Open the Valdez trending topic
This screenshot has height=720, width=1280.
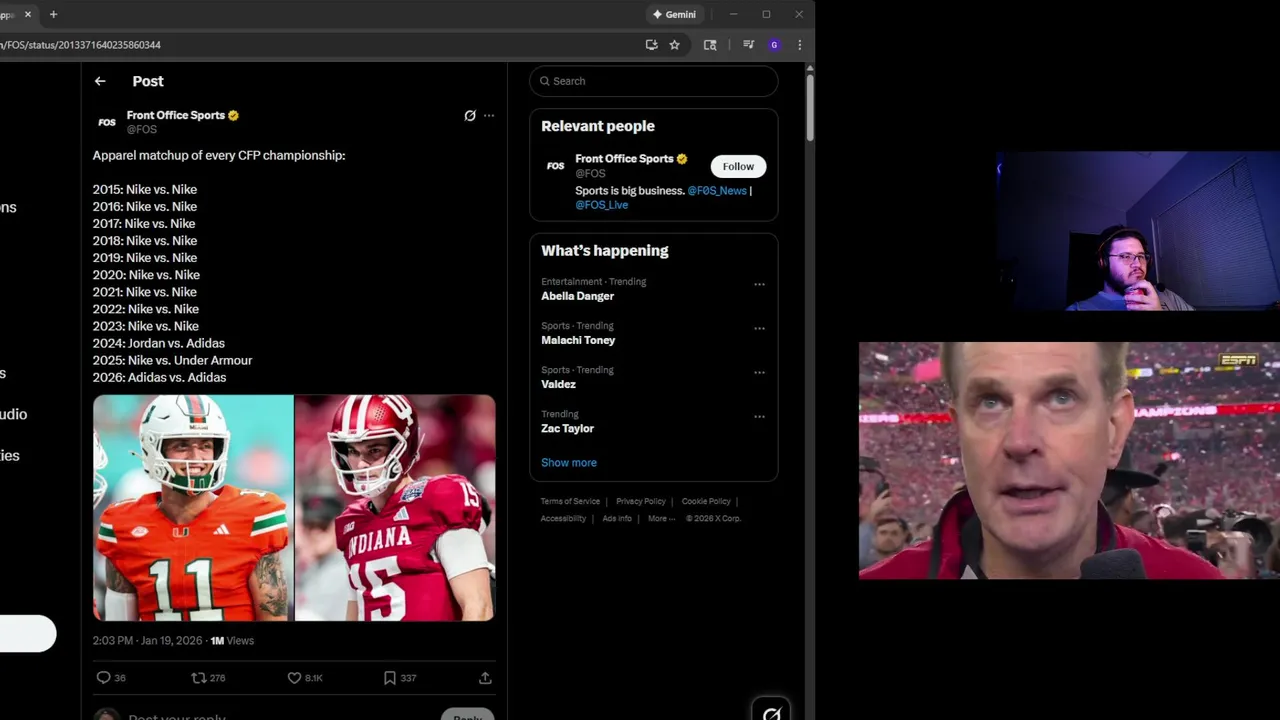click(x=558, y=384)
